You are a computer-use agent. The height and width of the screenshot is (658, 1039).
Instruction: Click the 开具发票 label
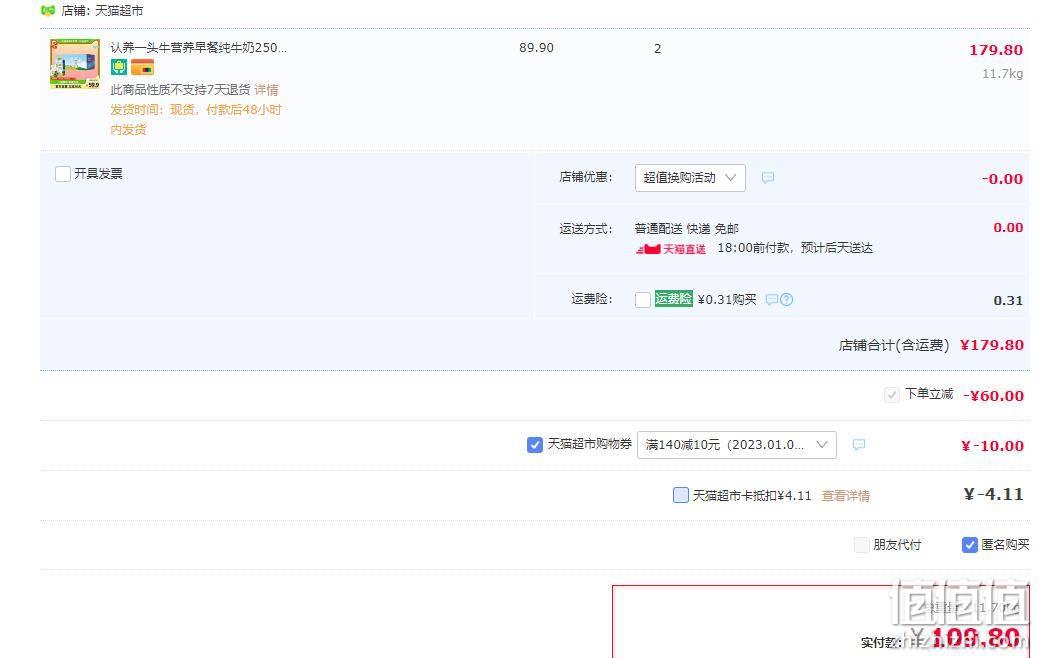pyautogui.click(x=98, y=174)
